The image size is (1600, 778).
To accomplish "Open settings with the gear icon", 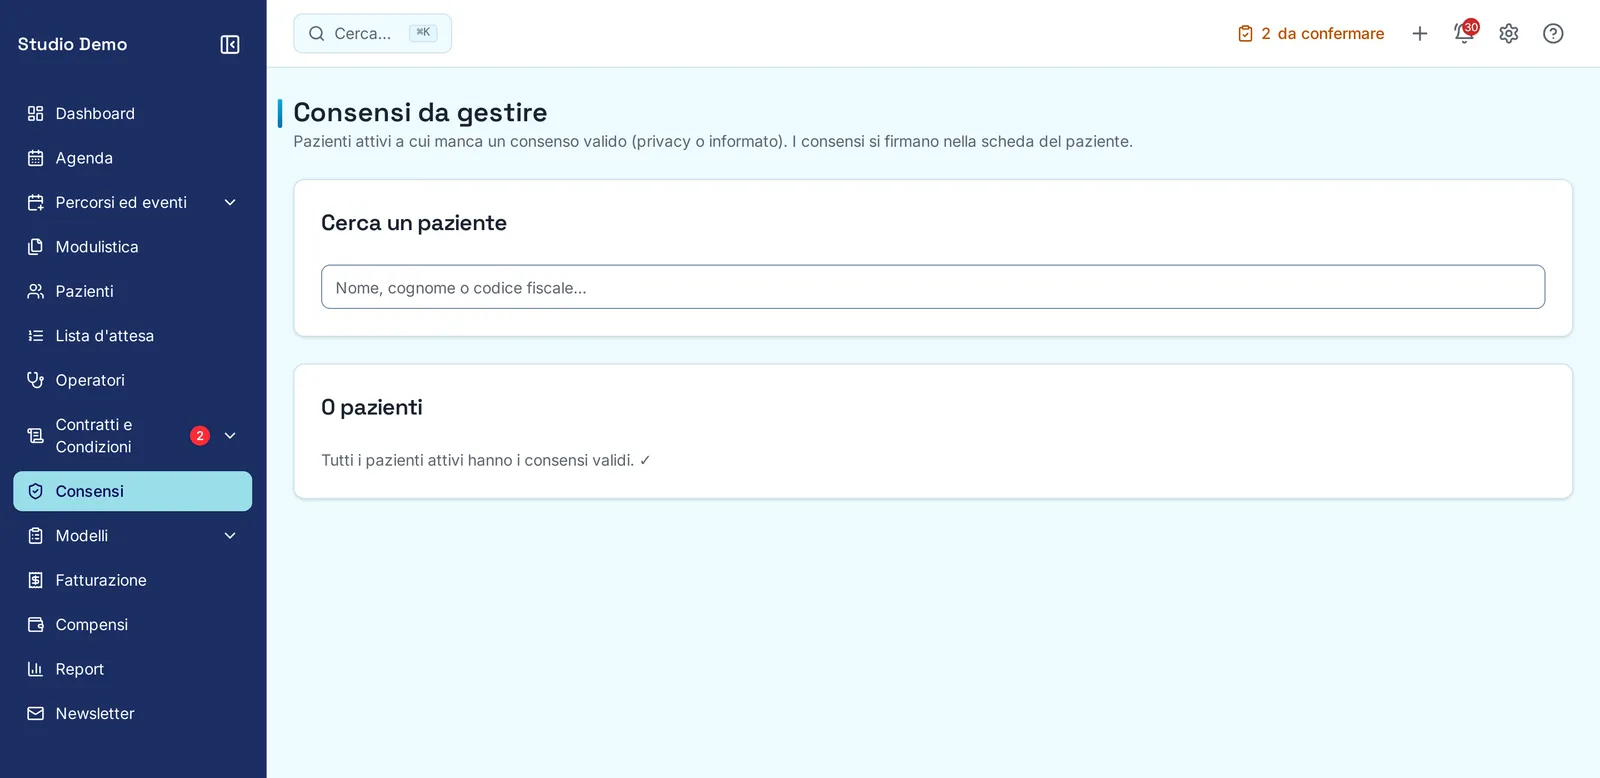I will coord(1509,34).
